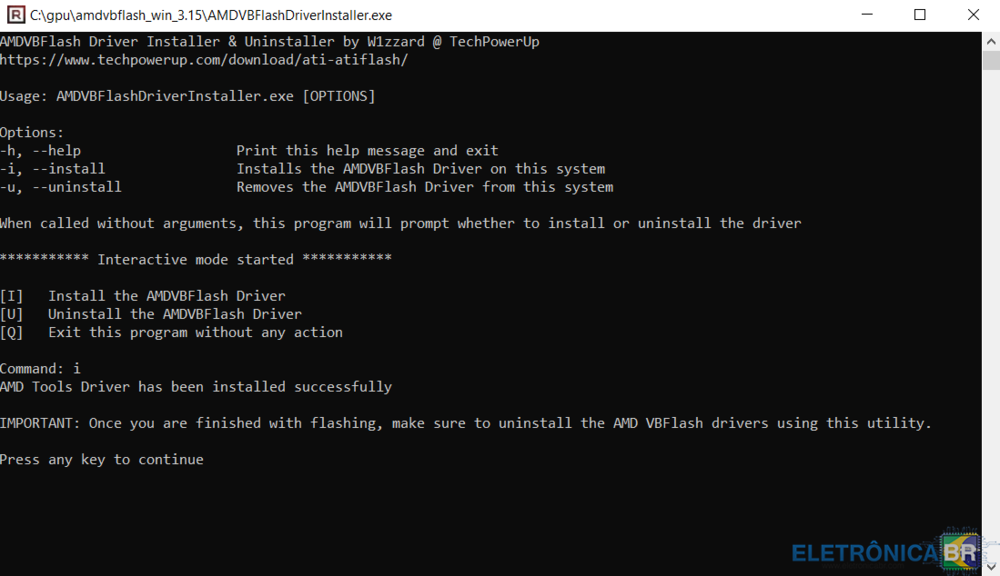Click the console app icon in title bar
The width and height of the screenshot is (1000, 576).
point(13,15)
